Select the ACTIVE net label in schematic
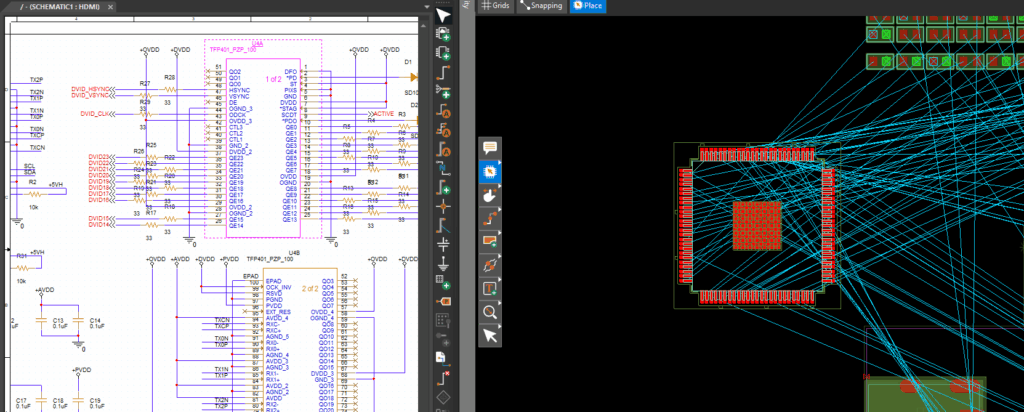Screen dimensions: 1024x412 [x=383, y=114]
